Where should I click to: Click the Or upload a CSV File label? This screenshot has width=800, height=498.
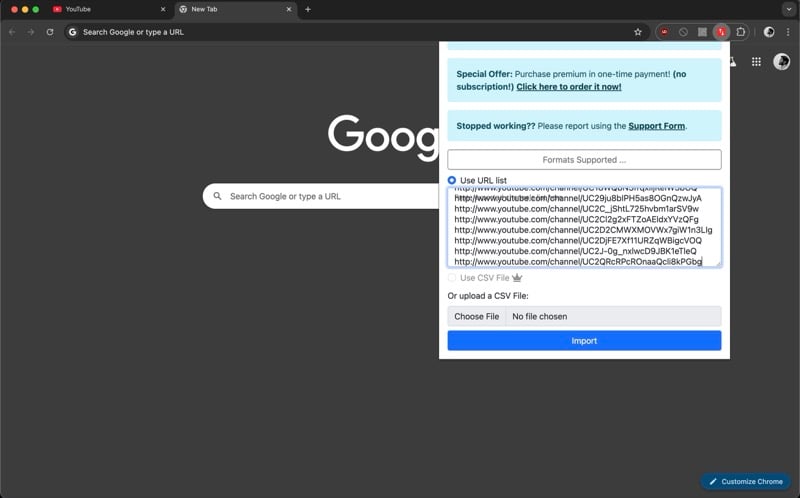point(488,296)
